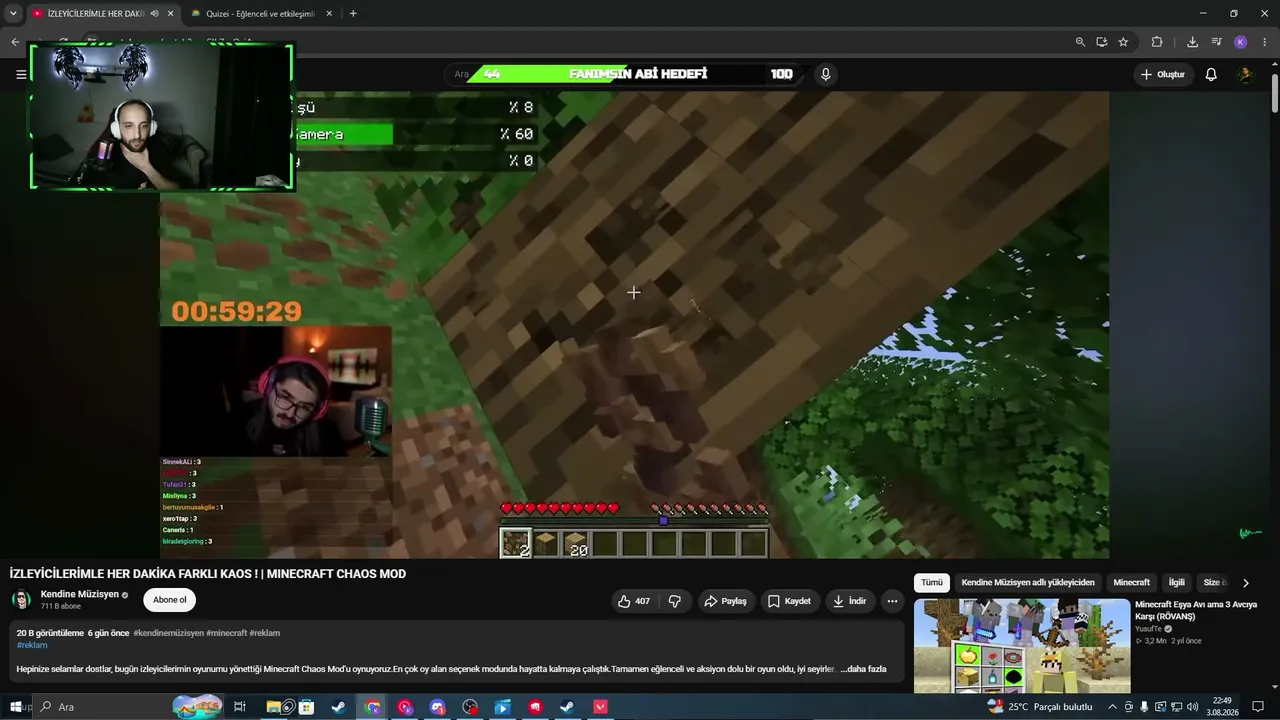The image size is (1280, 720).
Task: Switch to the Quizei browser tab
Action: (x=260, y=14)
